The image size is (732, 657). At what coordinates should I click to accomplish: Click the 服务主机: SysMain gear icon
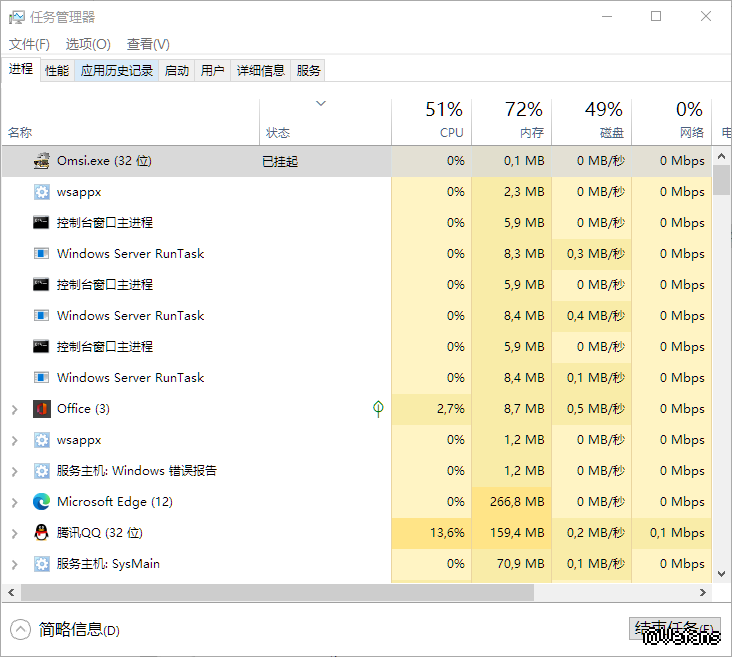point(42,564)
